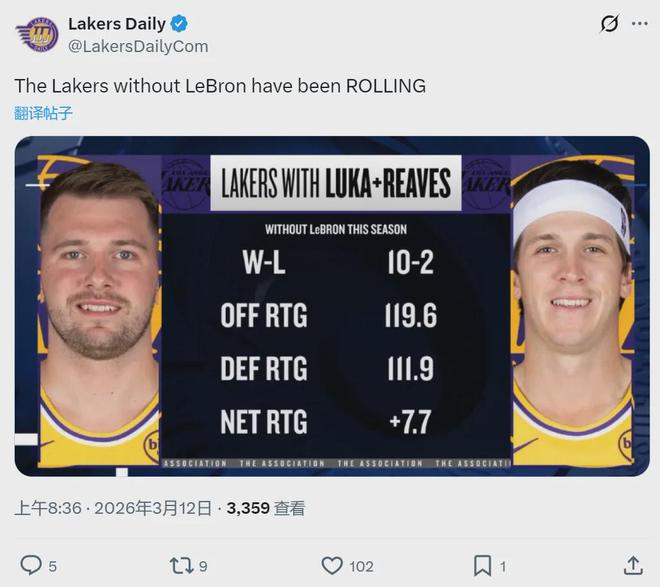
Task: Bookmark the post with the bookmark icon
Action: click(482, 565)
